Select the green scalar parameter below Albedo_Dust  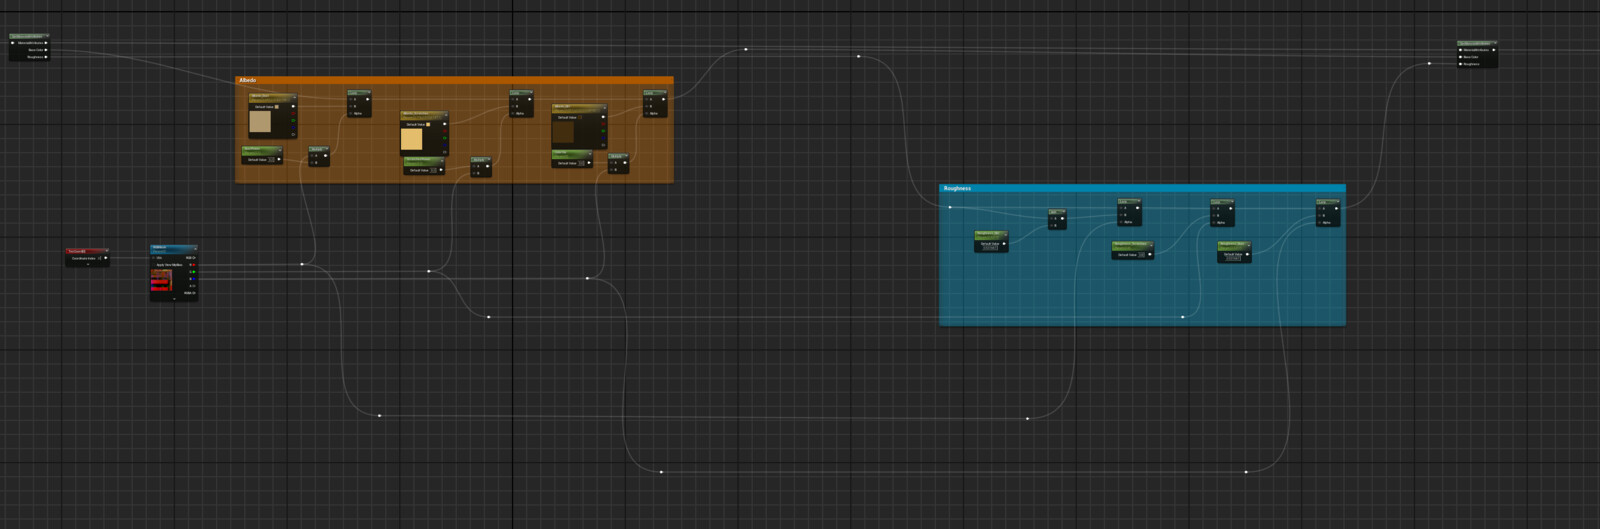(x=262, y=156)
